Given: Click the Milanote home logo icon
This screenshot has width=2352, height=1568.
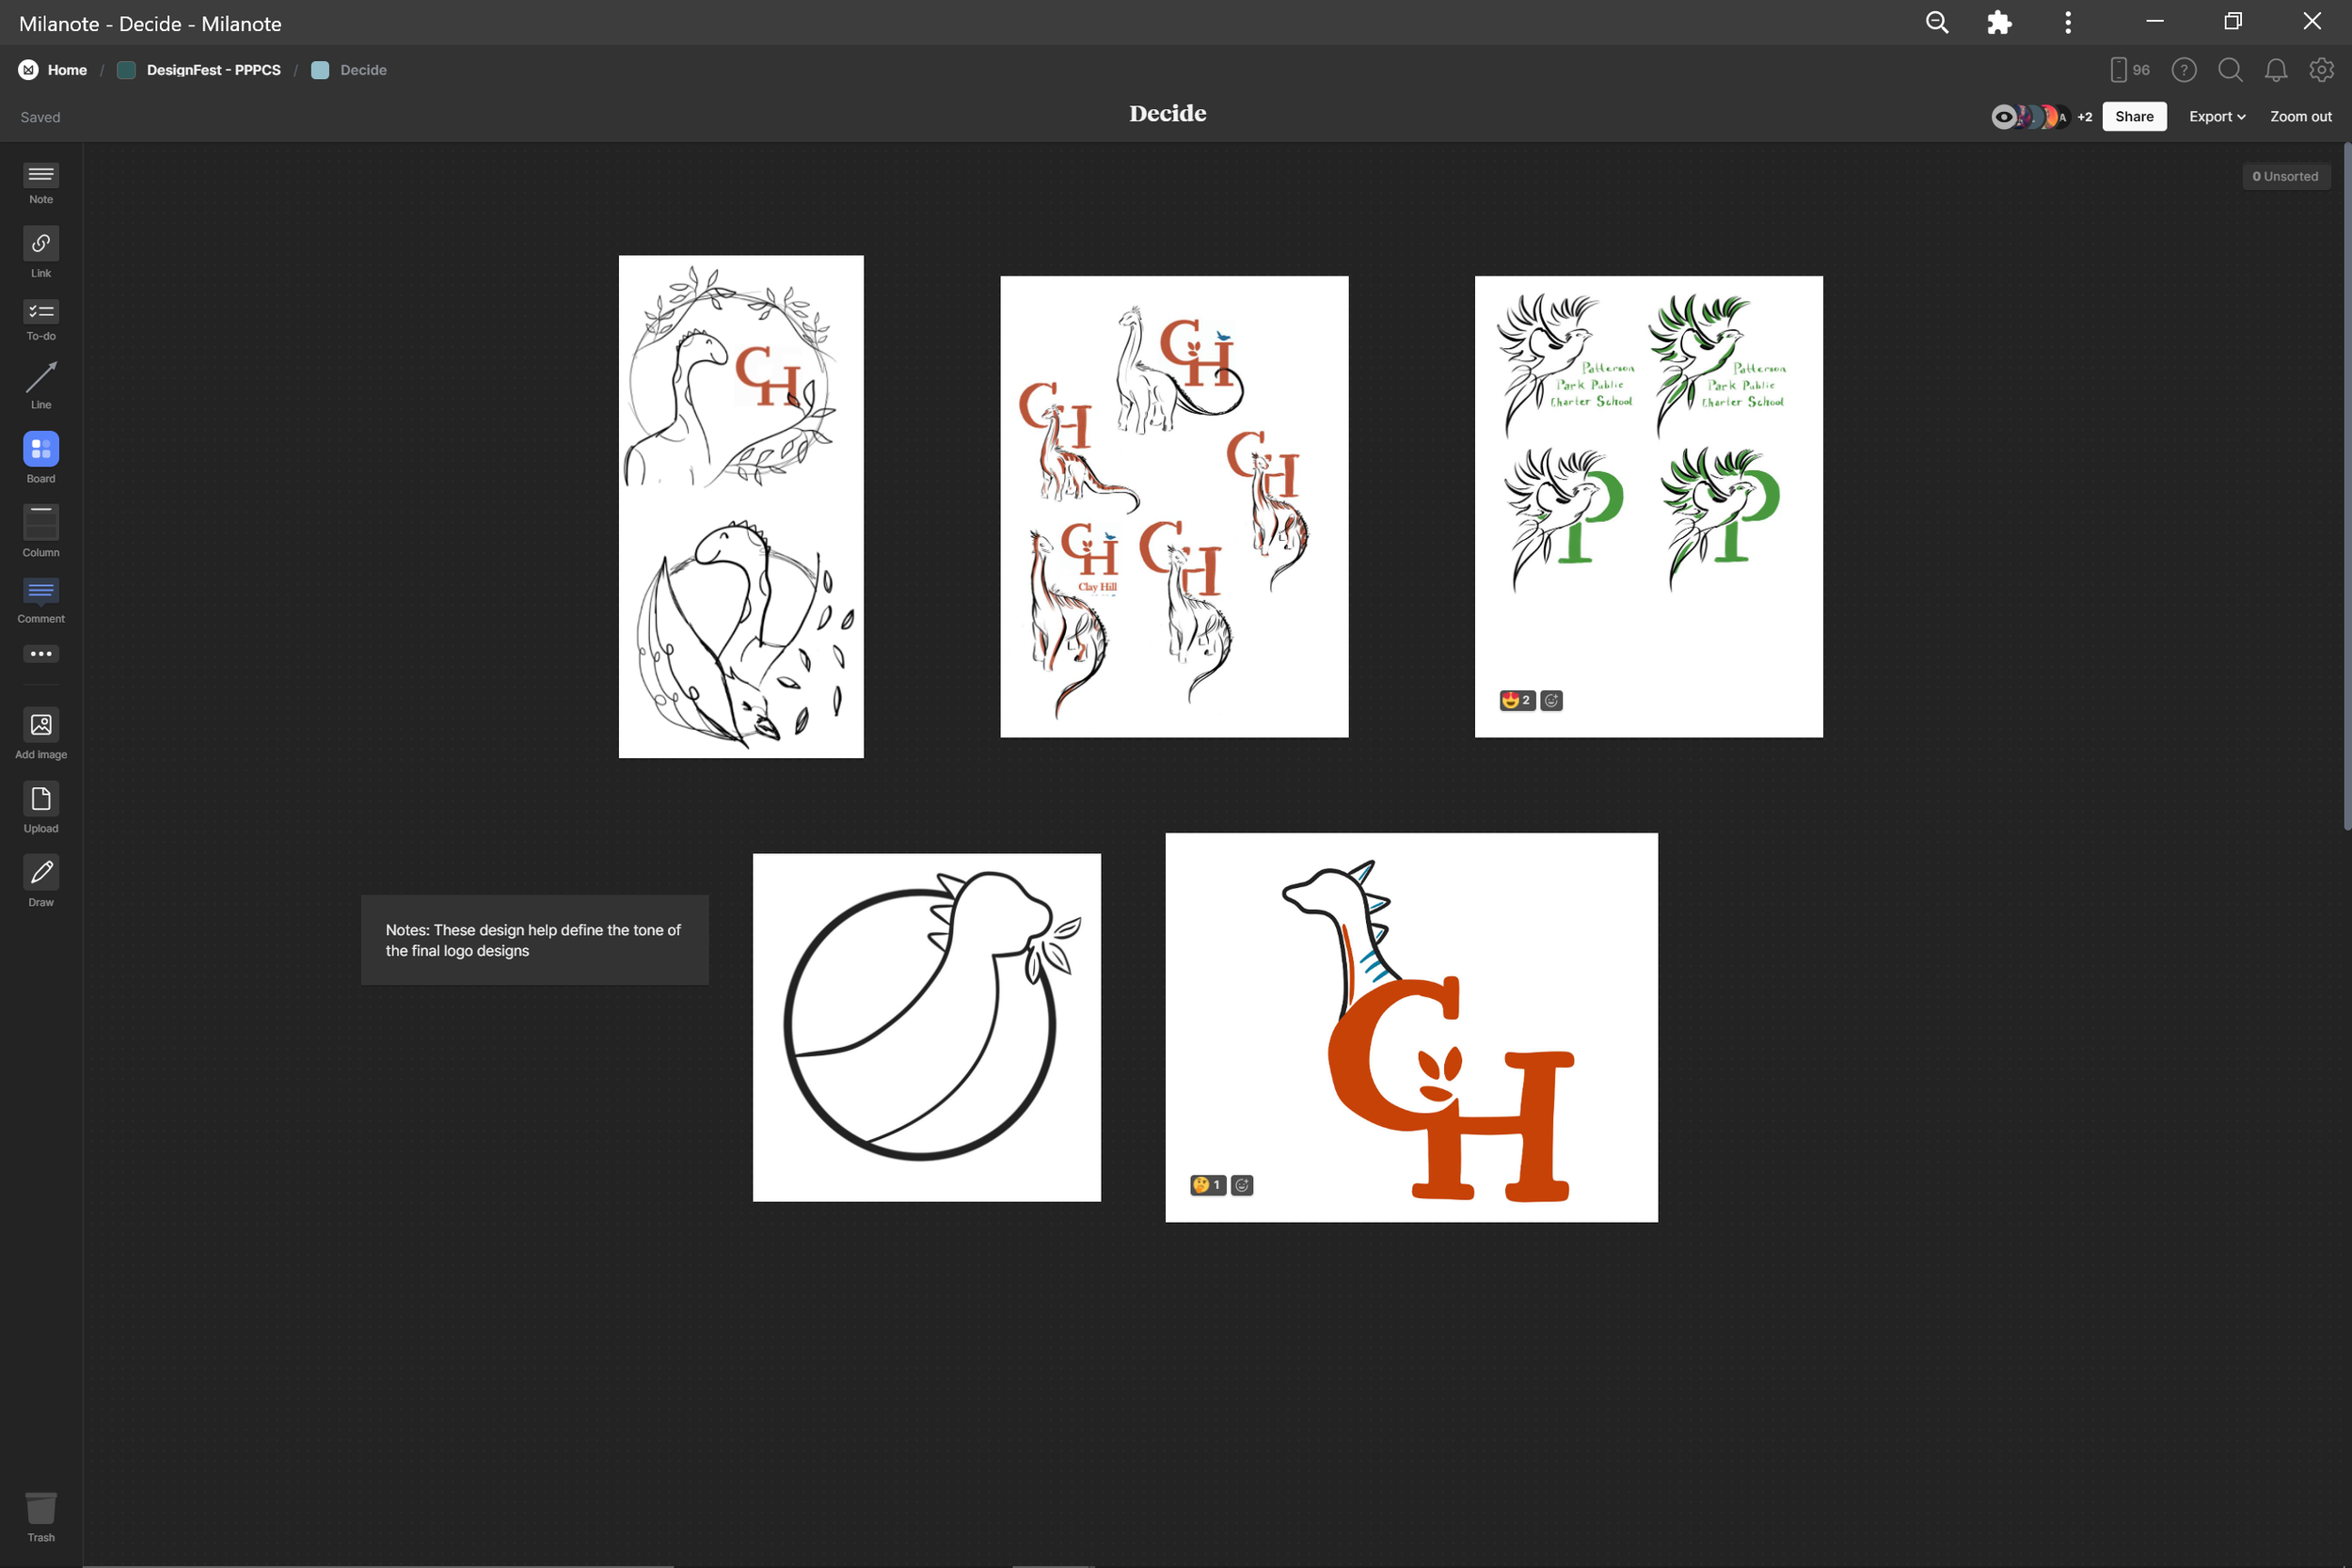Looking at the screenshot, I should 29,70.
